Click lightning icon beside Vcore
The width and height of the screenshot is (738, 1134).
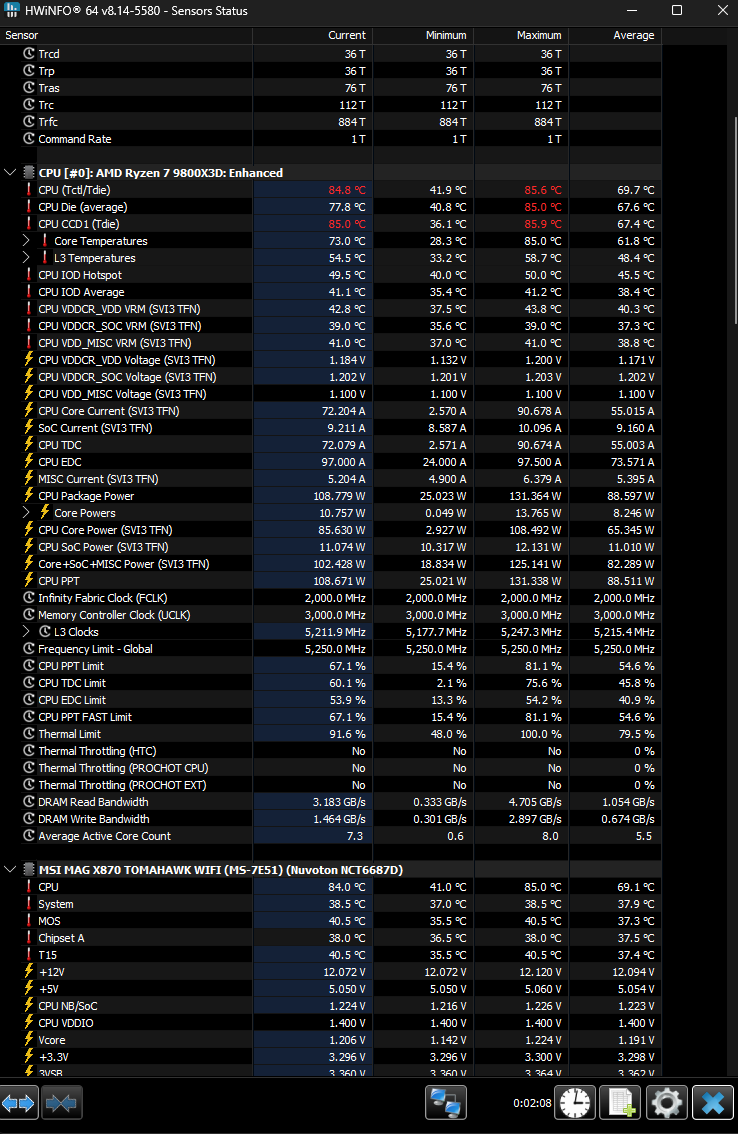point(29,1039)
